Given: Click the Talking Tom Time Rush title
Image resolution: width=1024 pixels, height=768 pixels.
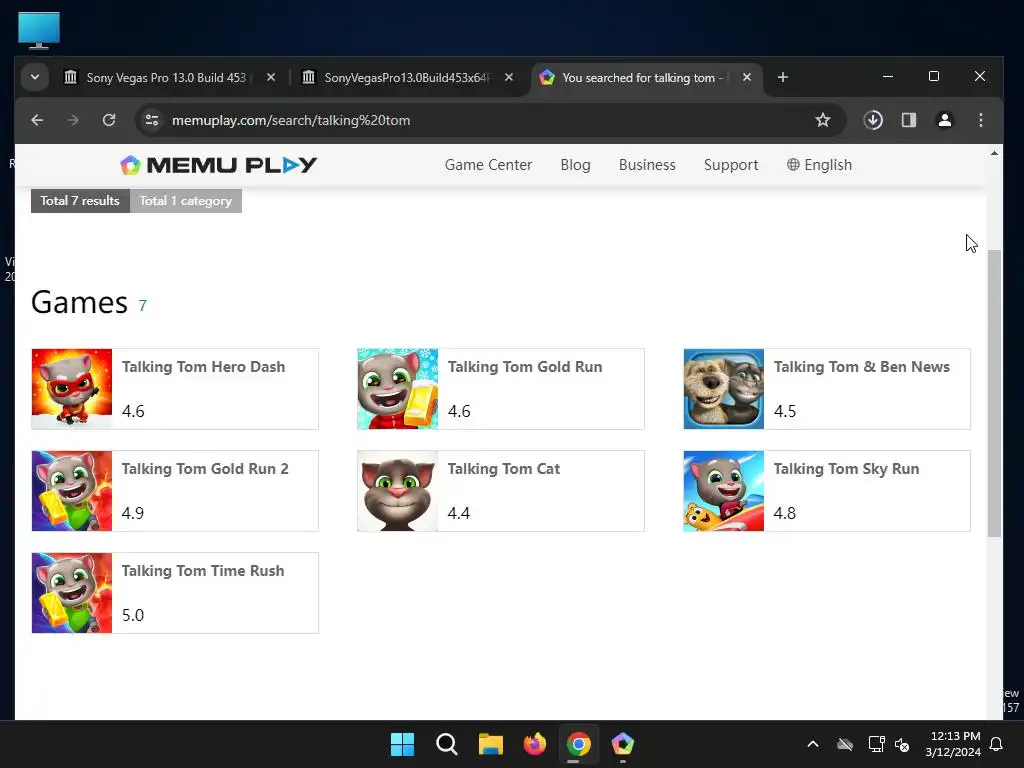Looking at the screenshot, I should (x=203, y=571).
